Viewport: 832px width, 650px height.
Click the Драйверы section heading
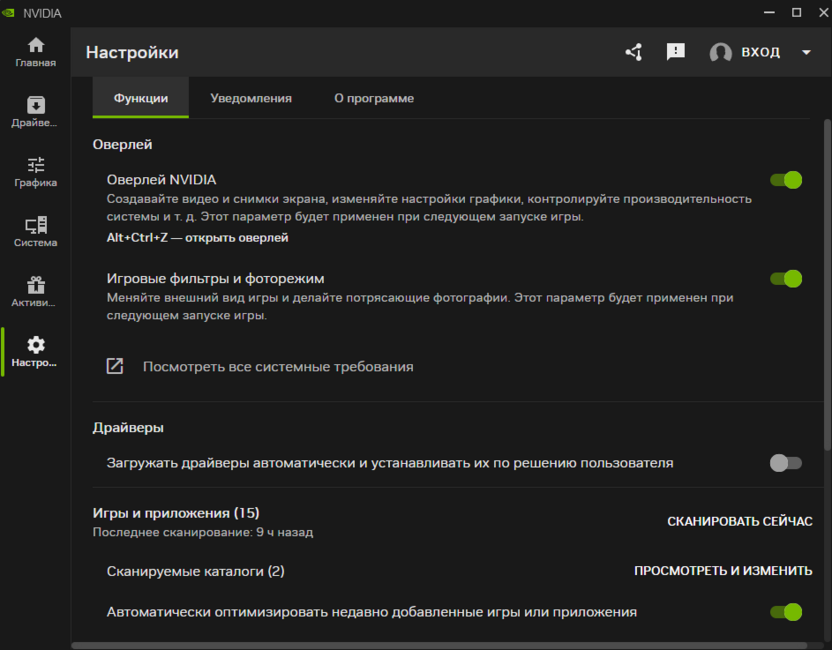pyautogui.click(x=128, y=428)
